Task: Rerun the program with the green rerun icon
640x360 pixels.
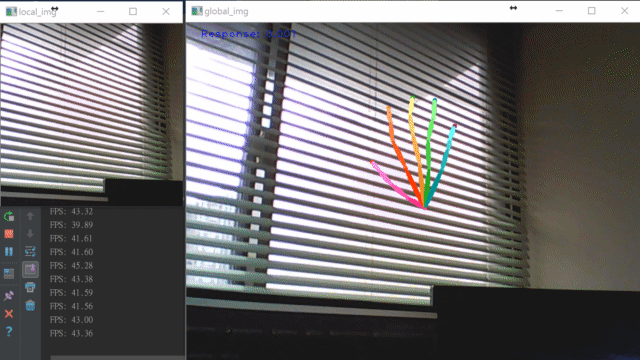Action: (9, 216)
